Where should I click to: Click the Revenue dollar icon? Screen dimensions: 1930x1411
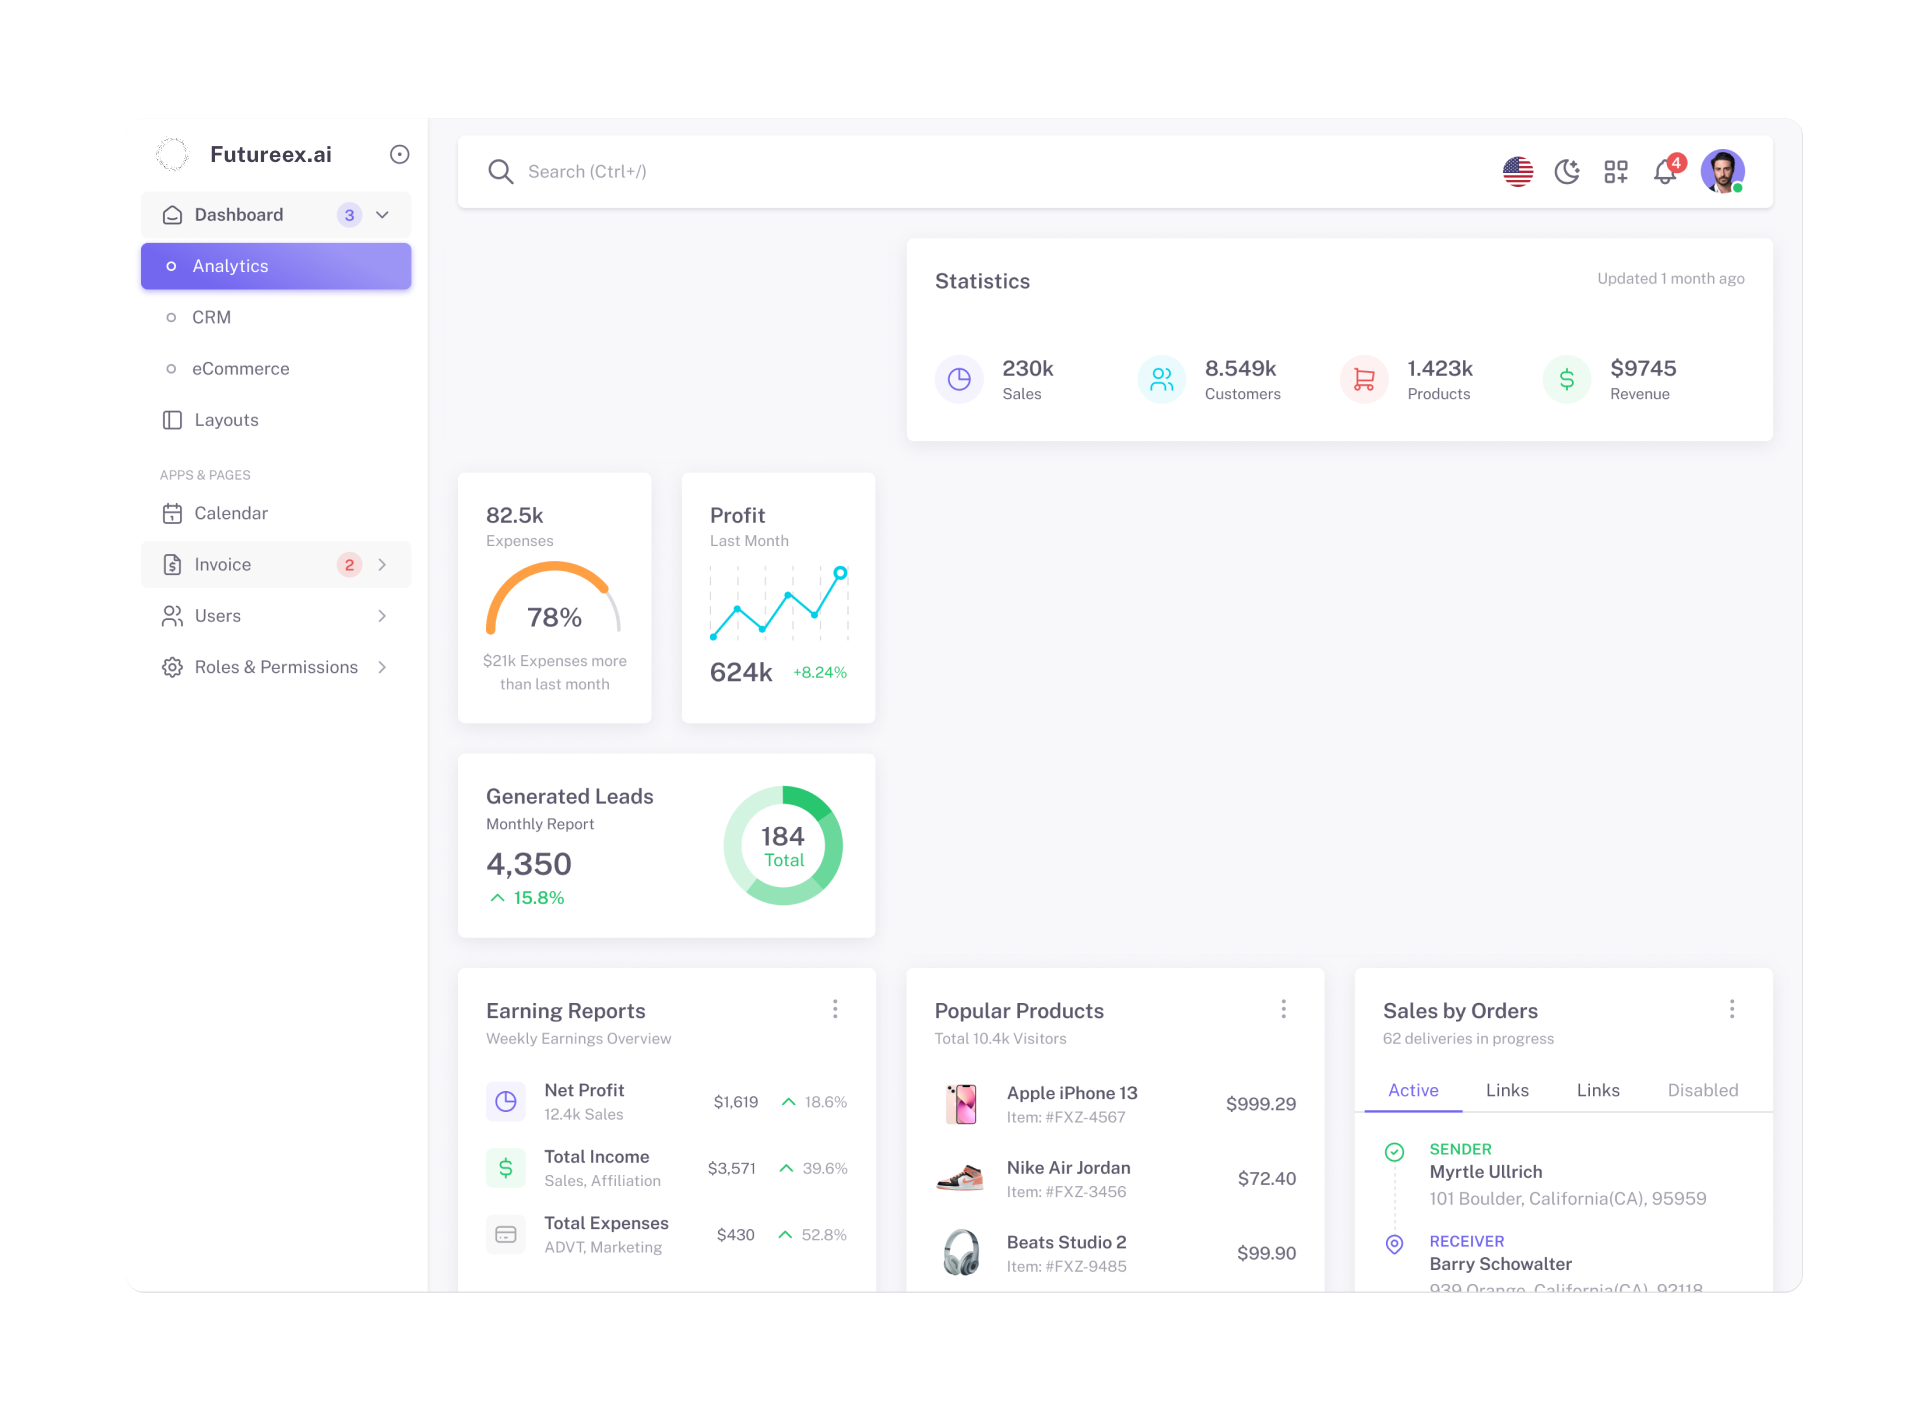[1567, 379]
